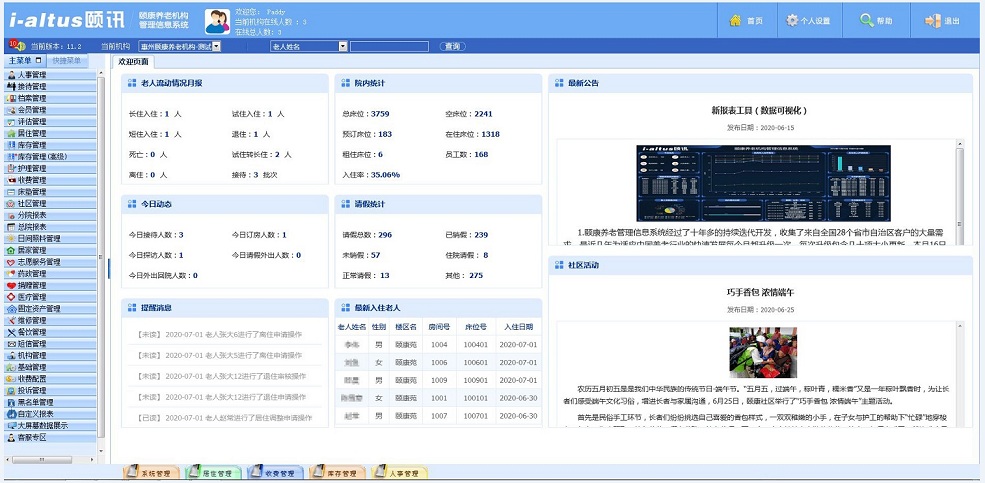Open 个人设置 gear icon
The height and width of the screenshot is (483, 985).
click(793, 20)
